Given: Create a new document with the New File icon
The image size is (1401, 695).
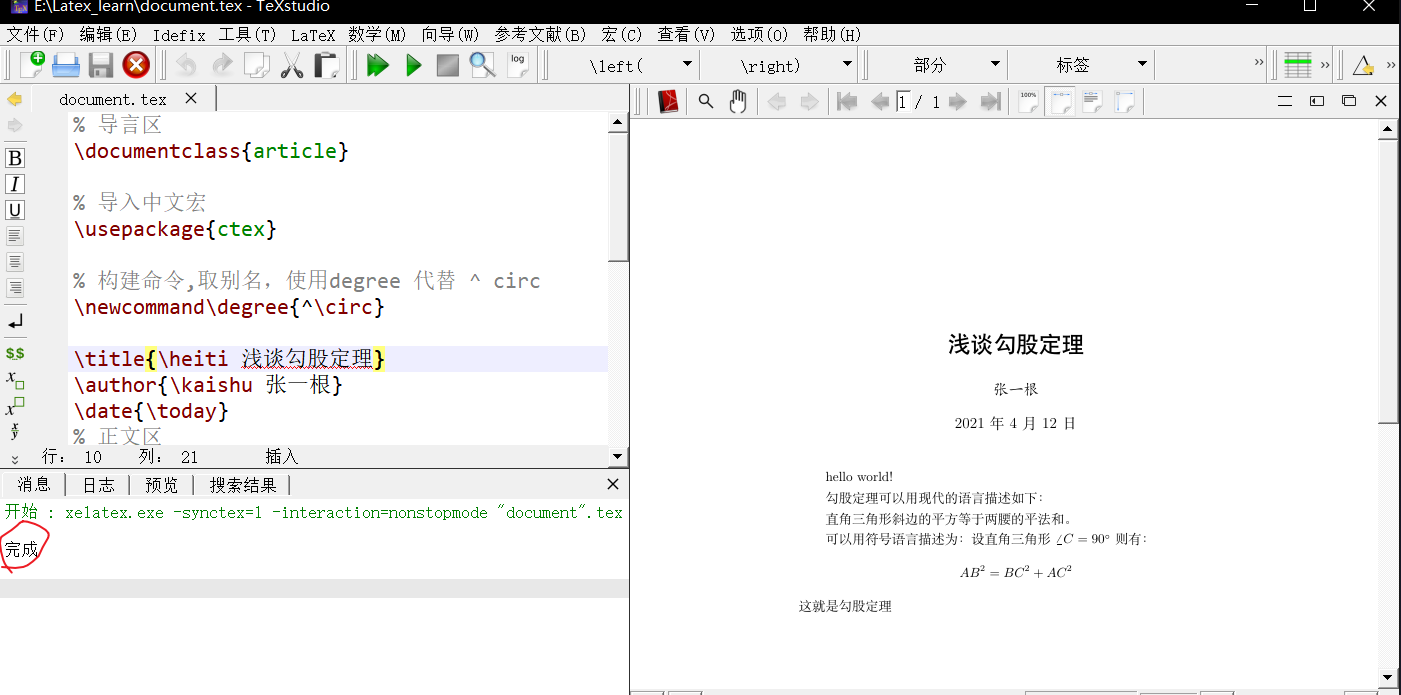Looking at the screenshot, I should pos(33,65).
